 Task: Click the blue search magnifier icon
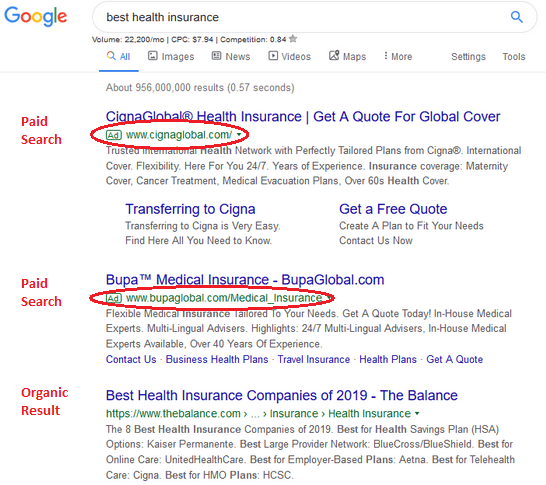[516, 17]
